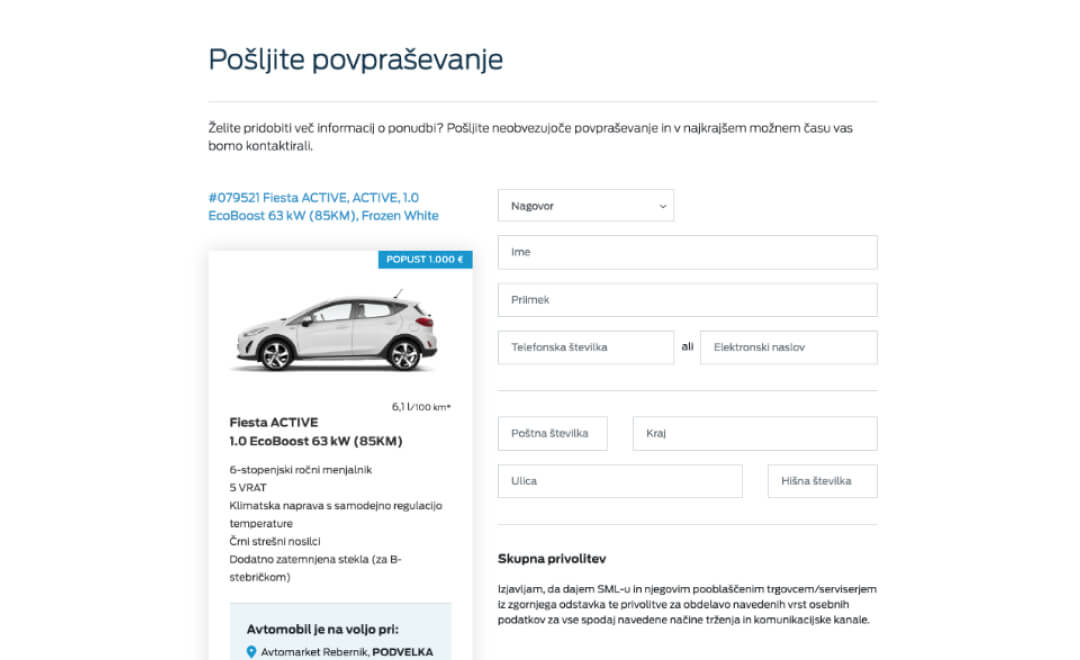Open the #079521 Fiesta ACTIVE link
The image size is (1080, 660).
pos(323,207)
